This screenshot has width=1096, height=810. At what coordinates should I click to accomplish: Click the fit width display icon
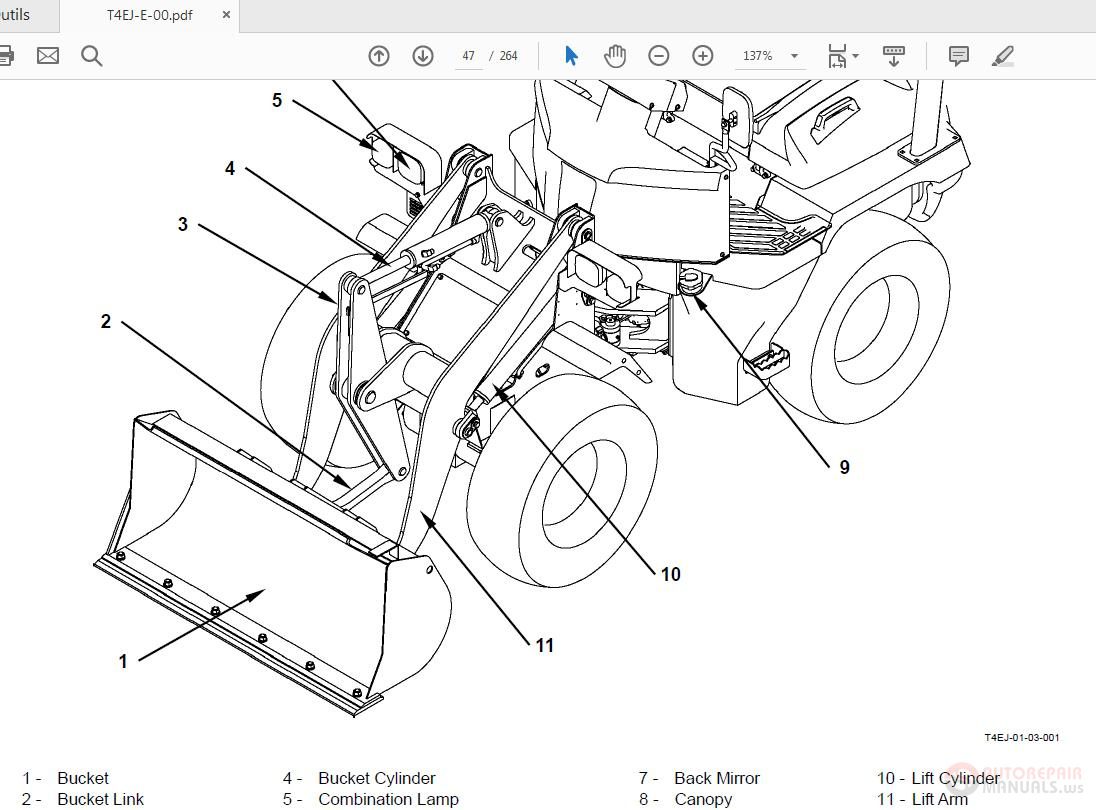point(837,56)
